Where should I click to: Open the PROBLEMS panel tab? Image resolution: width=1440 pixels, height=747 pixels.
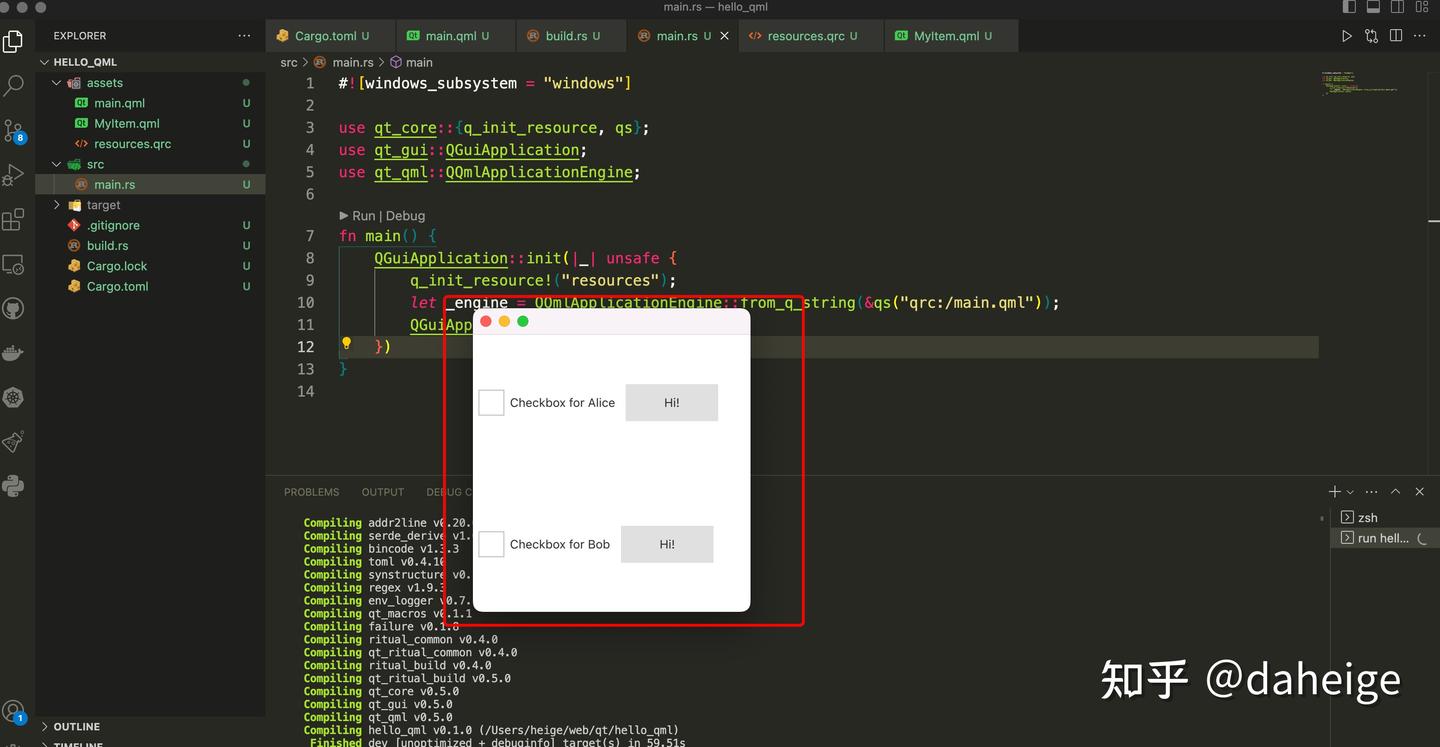pyautogui.click(x=311, y=491)
